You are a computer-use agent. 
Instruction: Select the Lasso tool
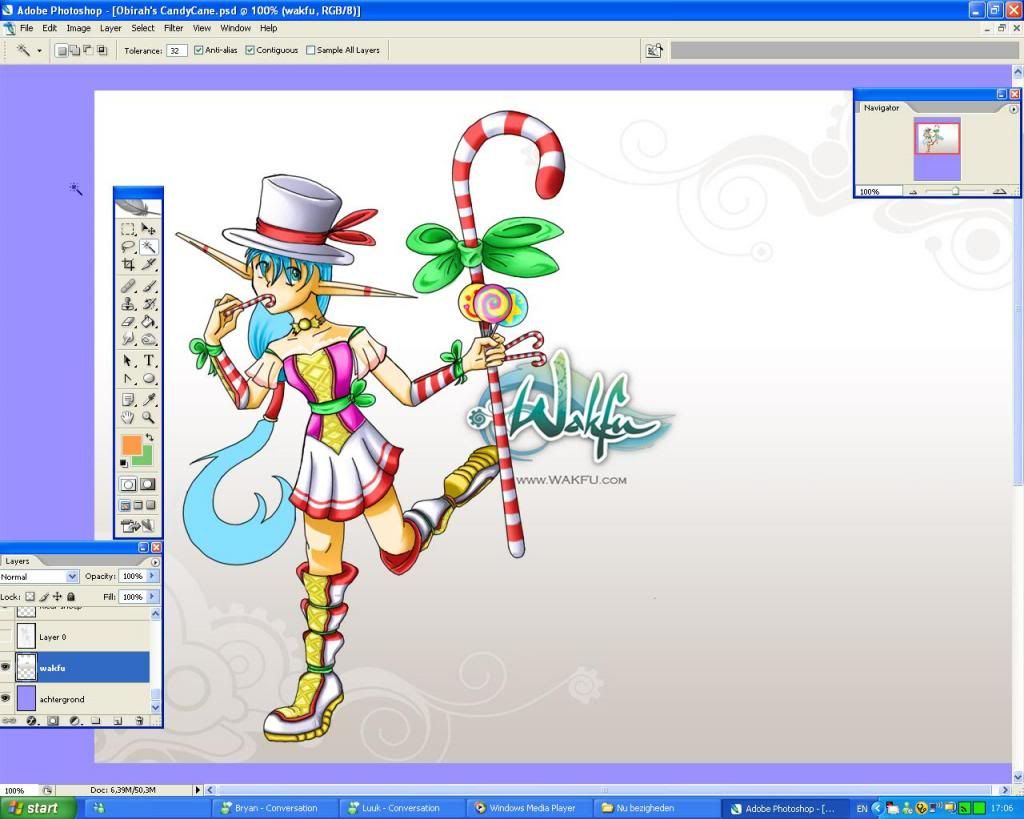tap(128, 247)
